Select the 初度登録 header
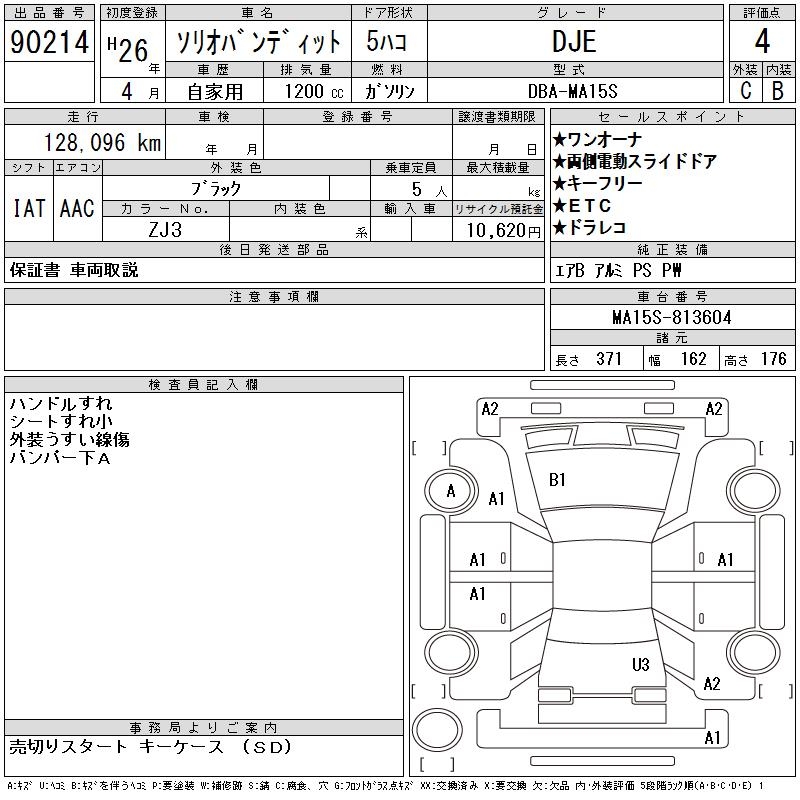The width and height of the screenshot is (800, 800). (x=132, y=13)
